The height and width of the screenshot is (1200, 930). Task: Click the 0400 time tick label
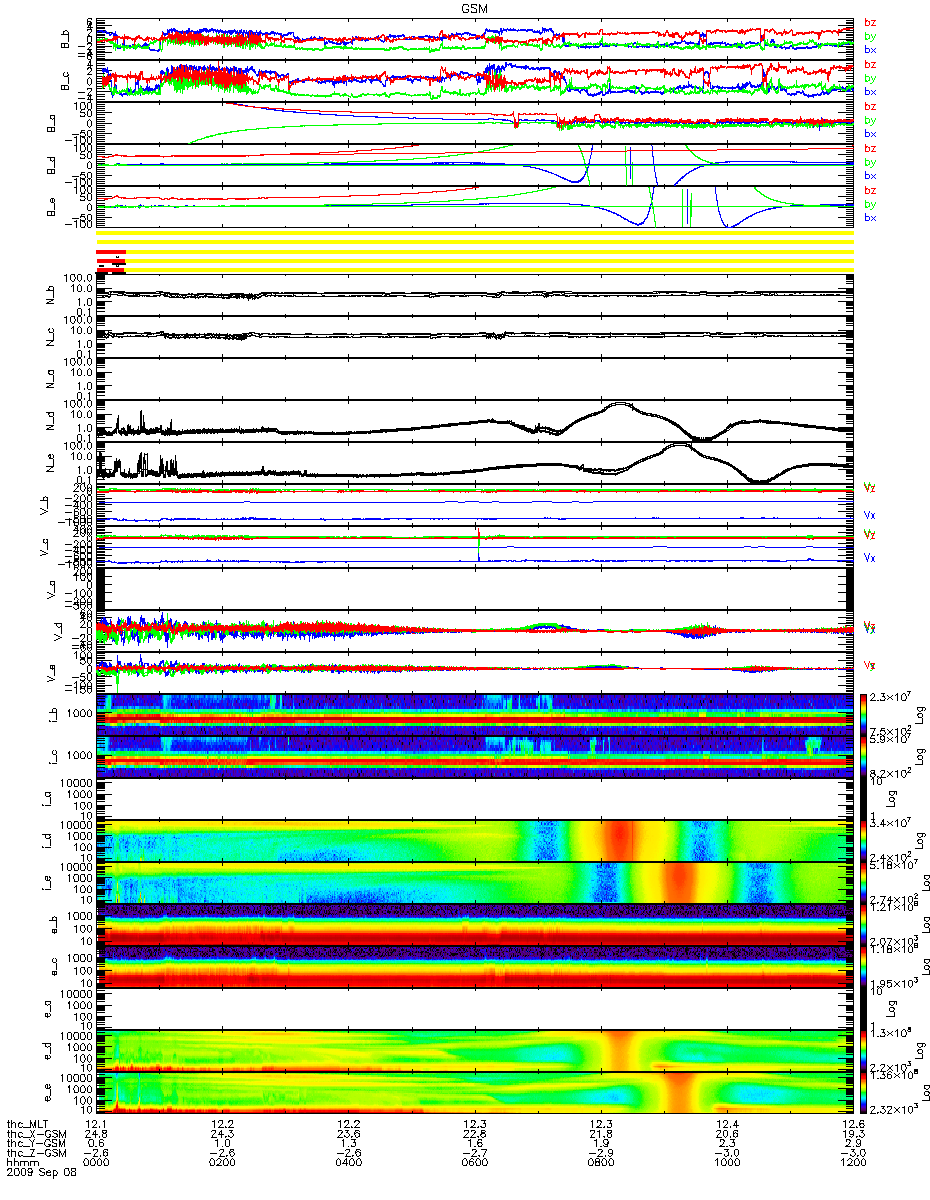click(348, 1164)
